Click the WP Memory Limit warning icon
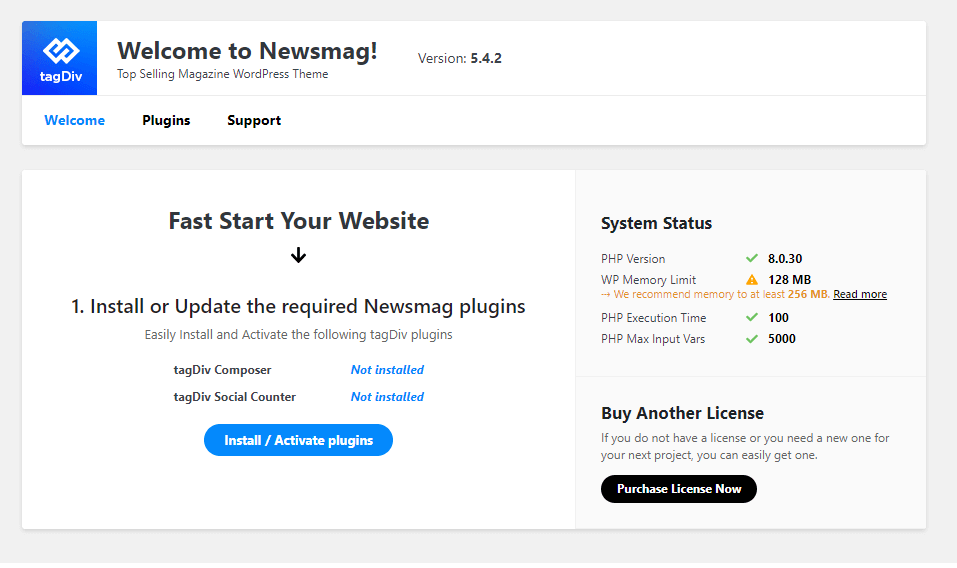Screen dimensions: 957x568 [x=752, y=279]
